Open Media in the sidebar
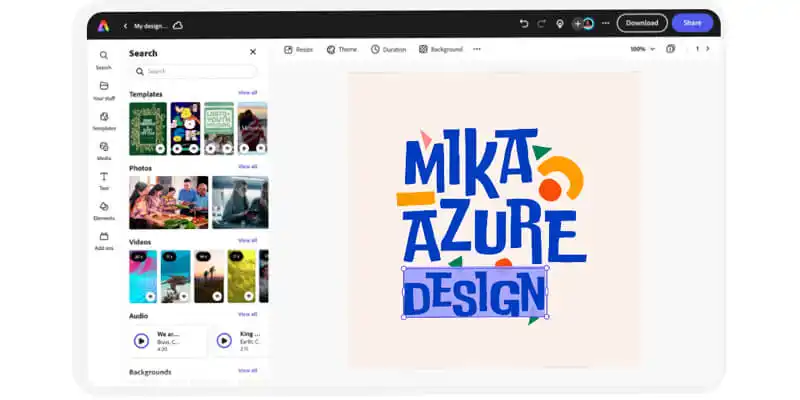Viewport: 800px width, 400px height. click(104, 151)
